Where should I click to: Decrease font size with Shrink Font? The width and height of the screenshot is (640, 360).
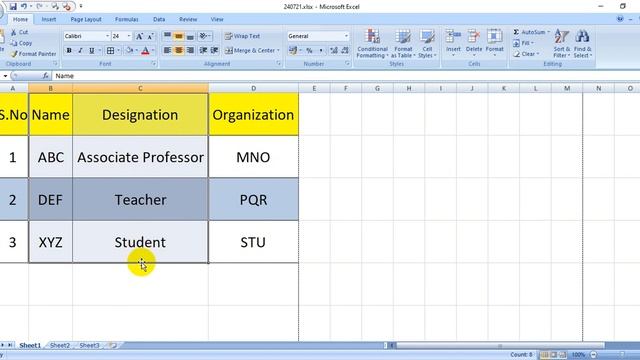tap(150, 36)
